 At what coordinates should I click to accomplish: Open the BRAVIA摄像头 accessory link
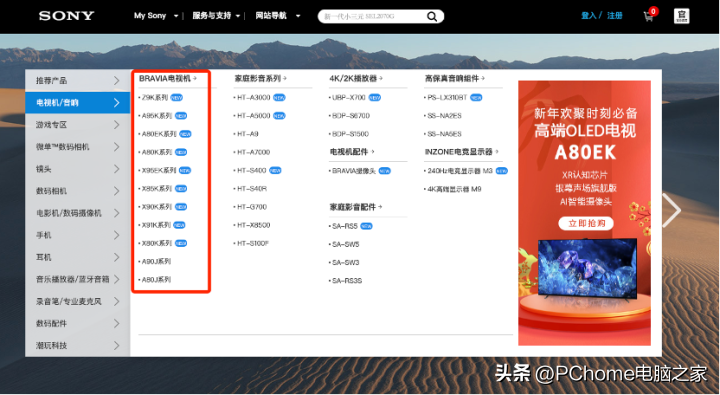pos(354,171)
